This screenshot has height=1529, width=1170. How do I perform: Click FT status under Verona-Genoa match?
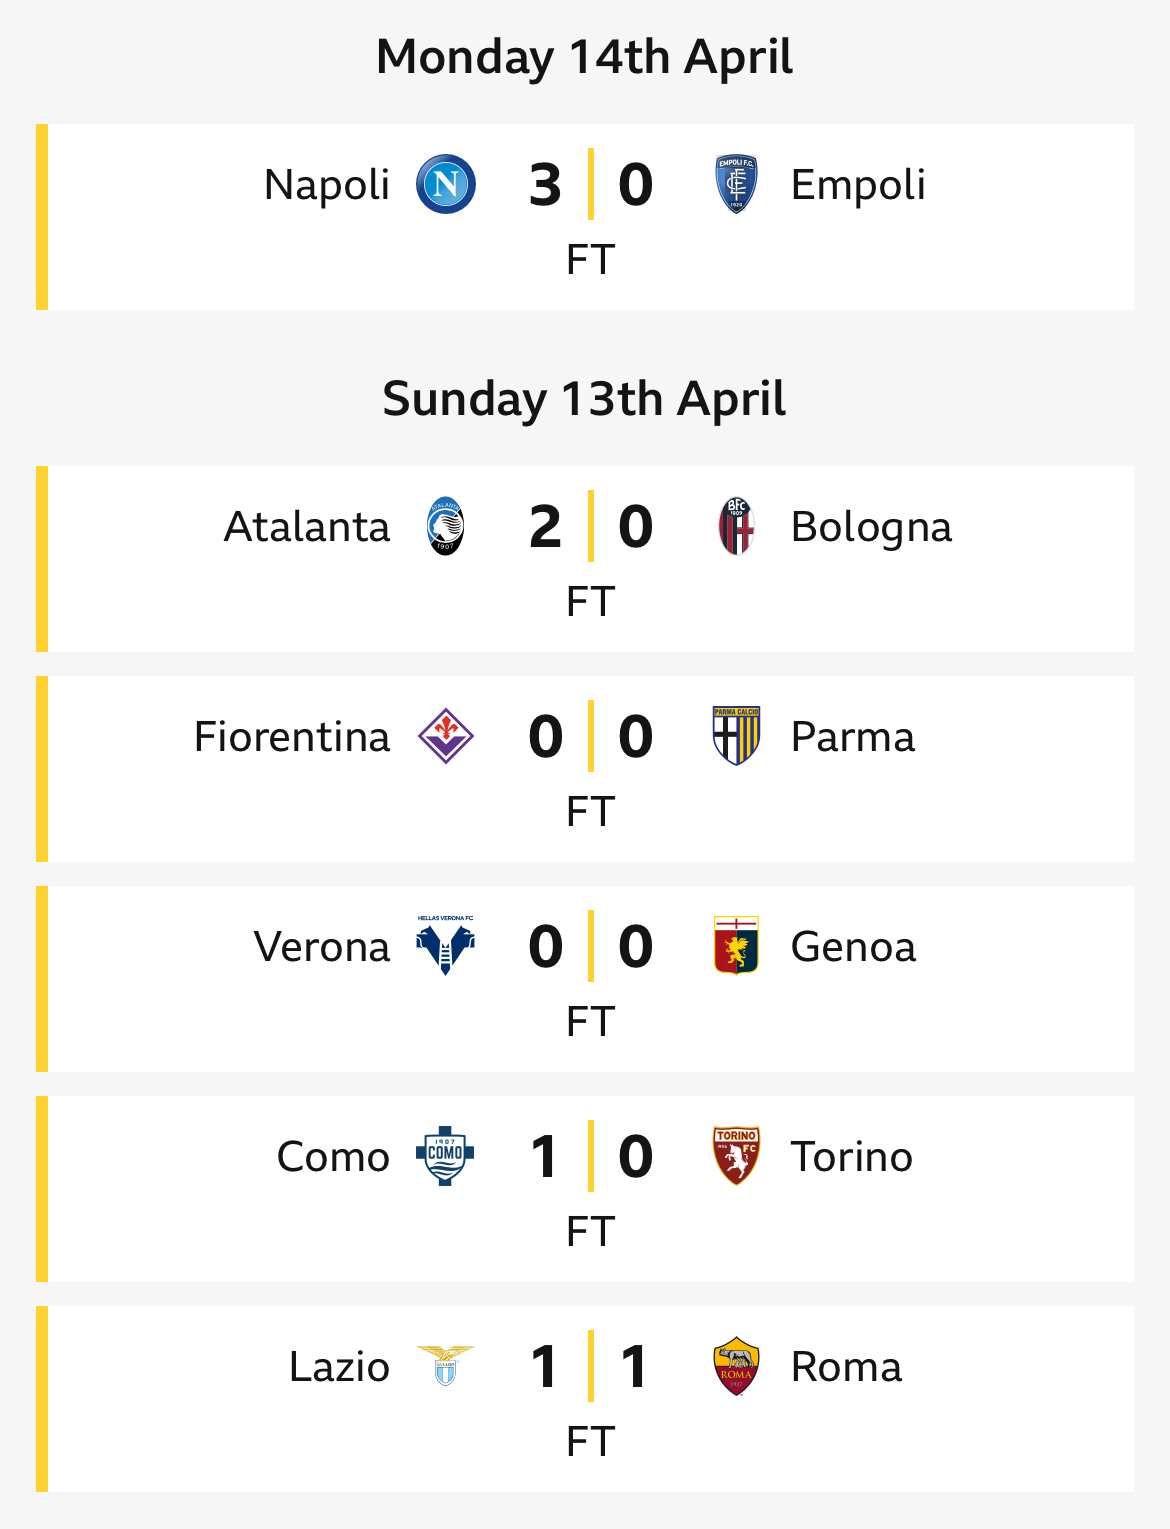point(590,1022)
